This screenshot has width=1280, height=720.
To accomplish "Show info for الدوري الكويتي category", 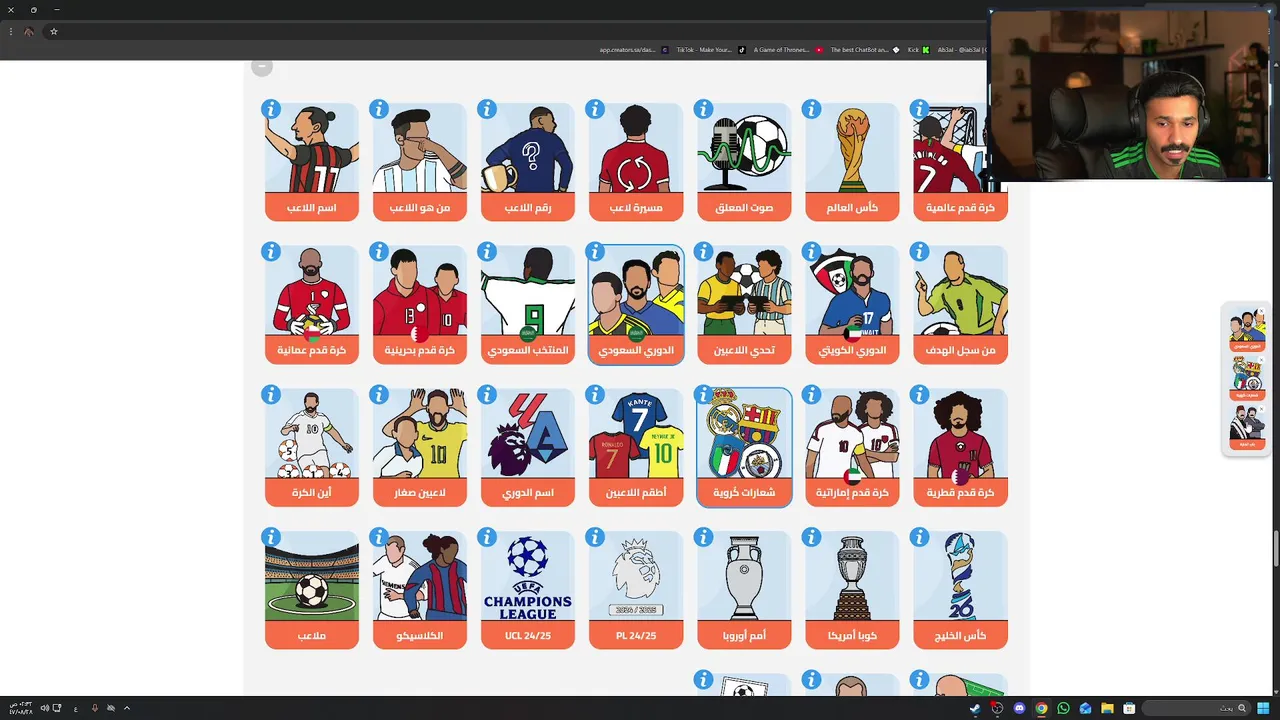I will [811, 252].
